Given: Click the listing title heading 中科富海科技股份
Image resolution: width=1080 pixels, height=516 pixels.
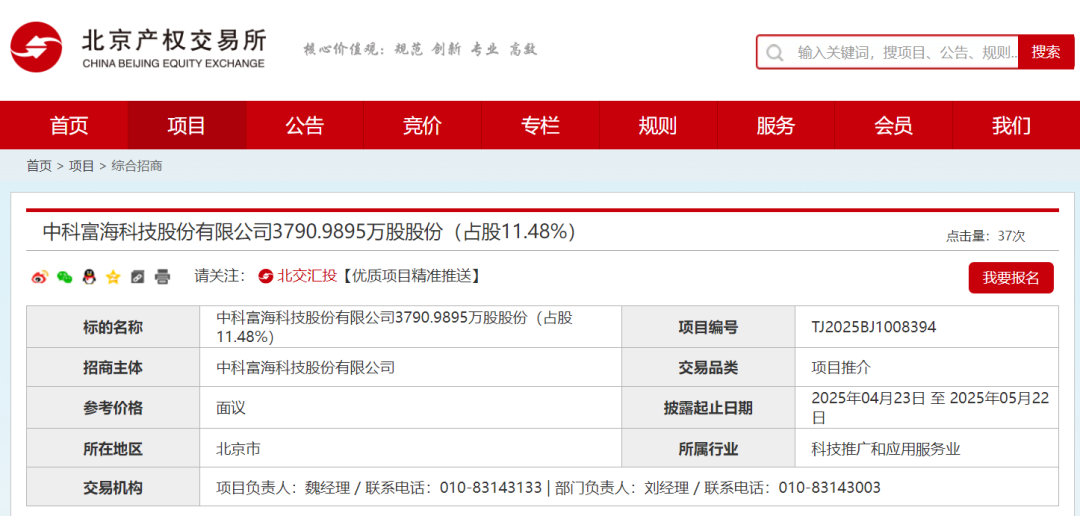Looking at the screenshot, I should coord(309,232).
